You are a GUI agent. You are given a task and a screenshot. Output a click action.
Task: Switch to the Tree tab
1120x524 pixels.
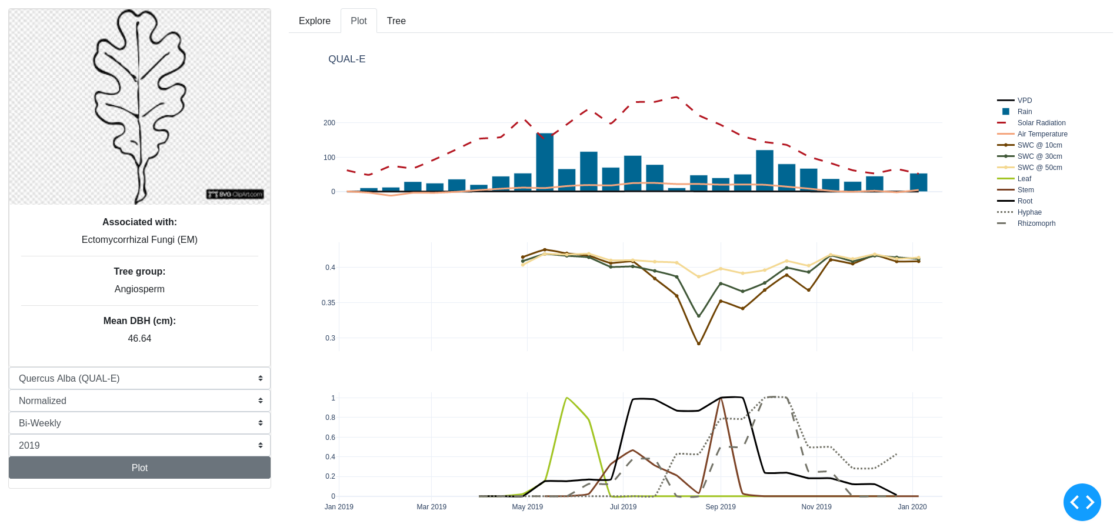[x=396, y=21]
